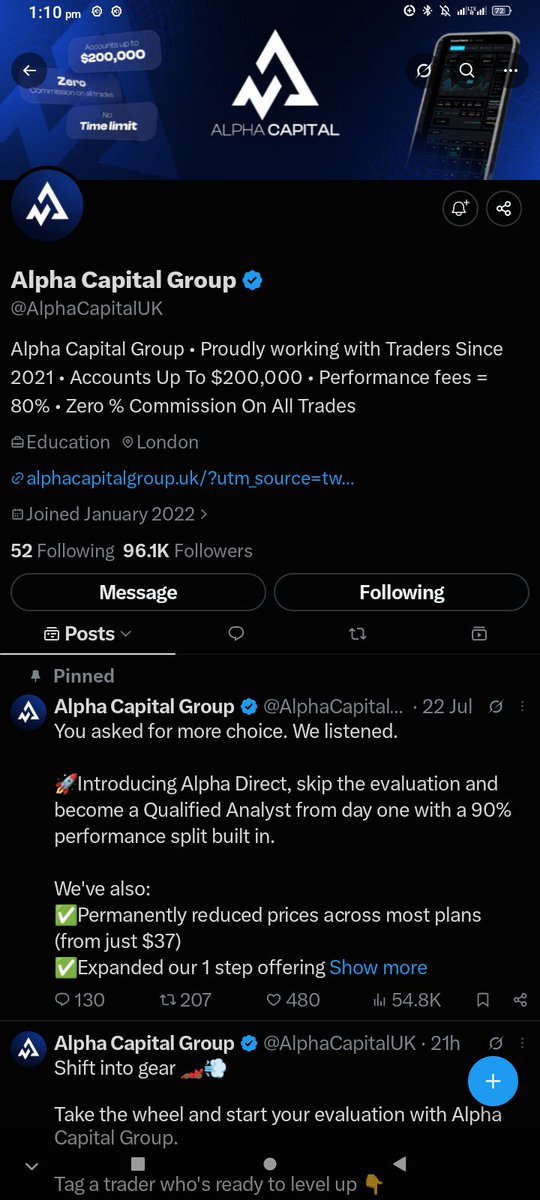Viewport: 540px width, 1200px height.
Task: Repost the pinned post showing 207
Action: 185,999
